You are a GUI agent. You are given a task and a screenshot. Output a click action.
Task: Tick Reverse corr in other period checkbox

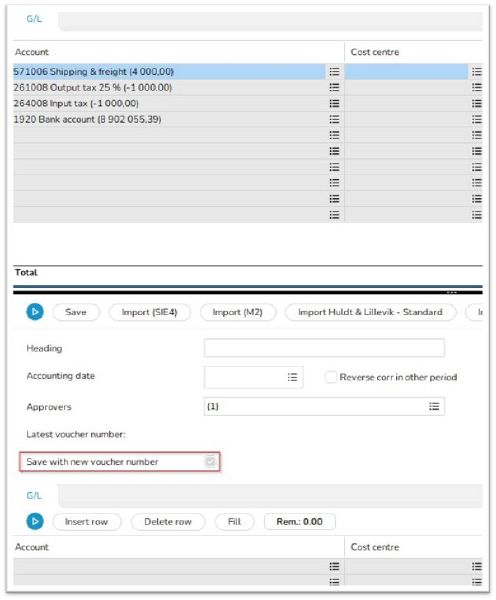point(331,377)
